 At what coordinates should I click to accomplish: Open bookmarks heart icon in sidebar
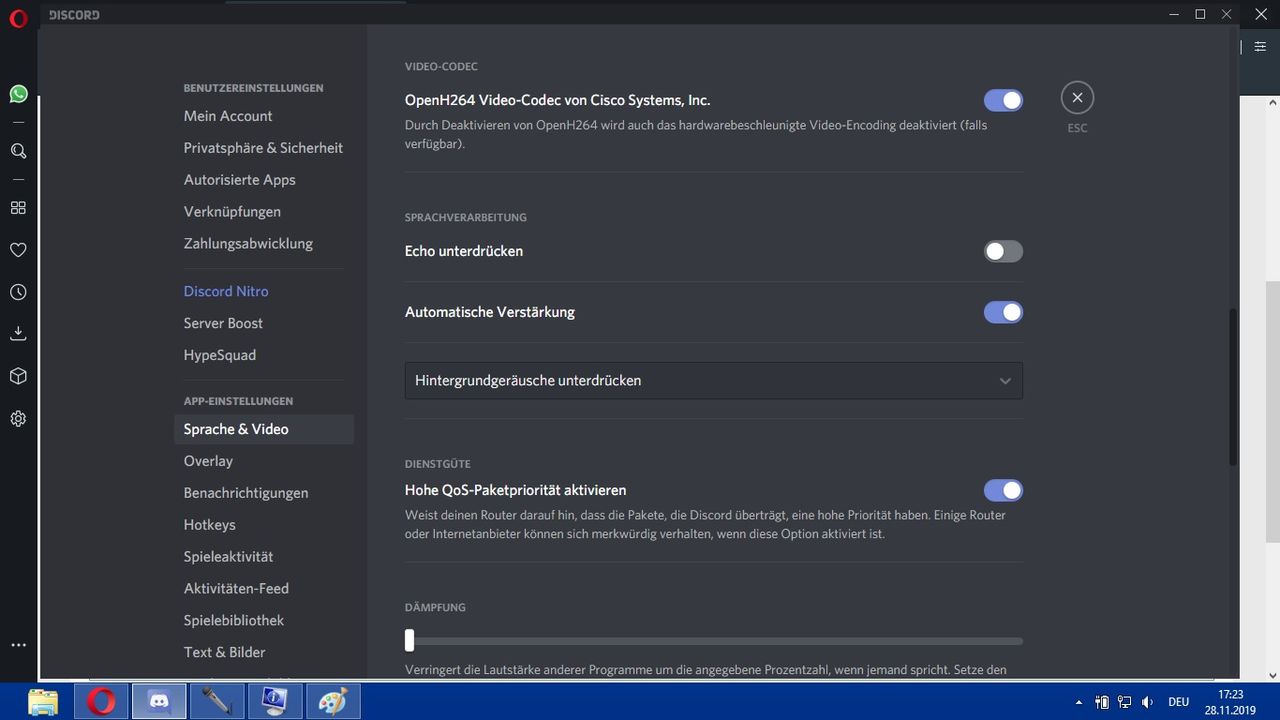(x=18, y=250)
